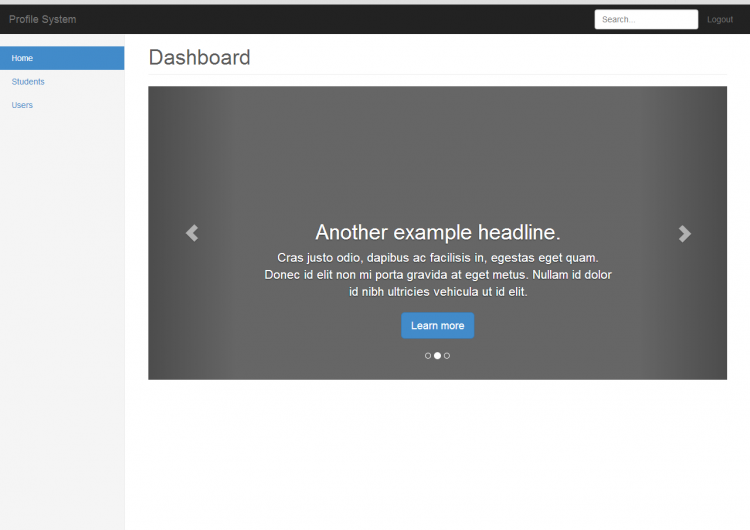Click the Dashboard page heading
This screenshot has height=530, width=750.
click(199, 57)
